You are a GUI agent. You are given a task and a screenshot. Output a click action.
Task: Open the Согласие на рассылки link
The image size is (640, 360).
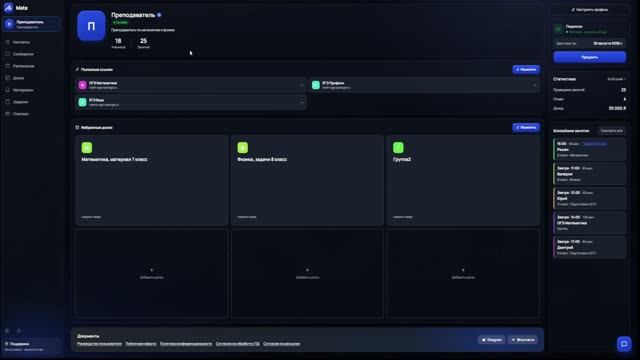pos(282,344)
